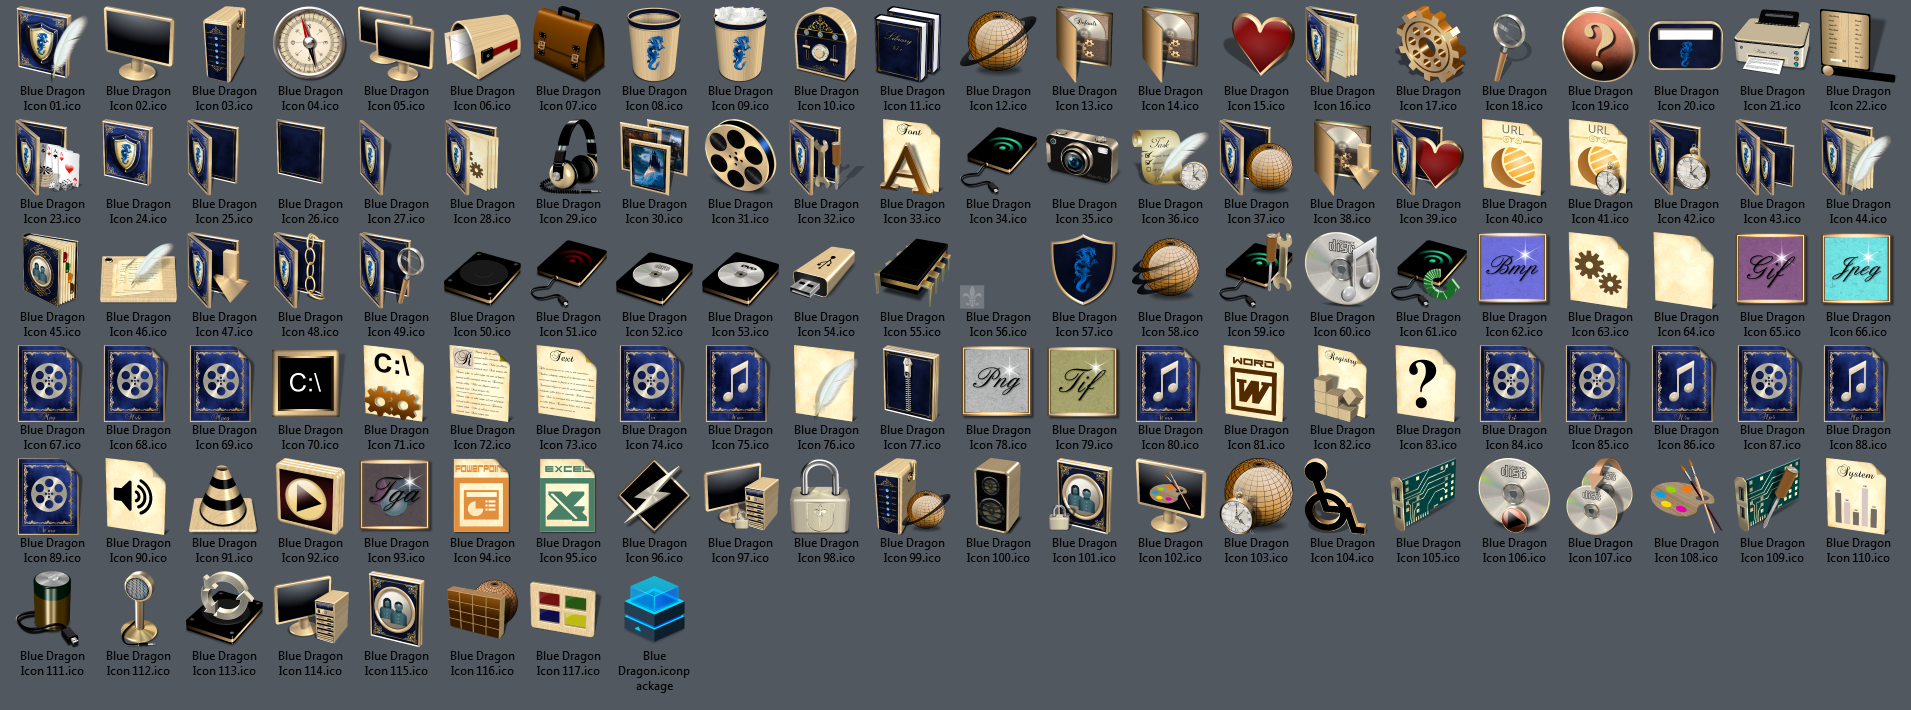Image resolution: width=1911 pixels, height=710 pixels.
Task: Select the briefcase icon Blue Dragon Icon 07.ico
Action: click(568, 44)
